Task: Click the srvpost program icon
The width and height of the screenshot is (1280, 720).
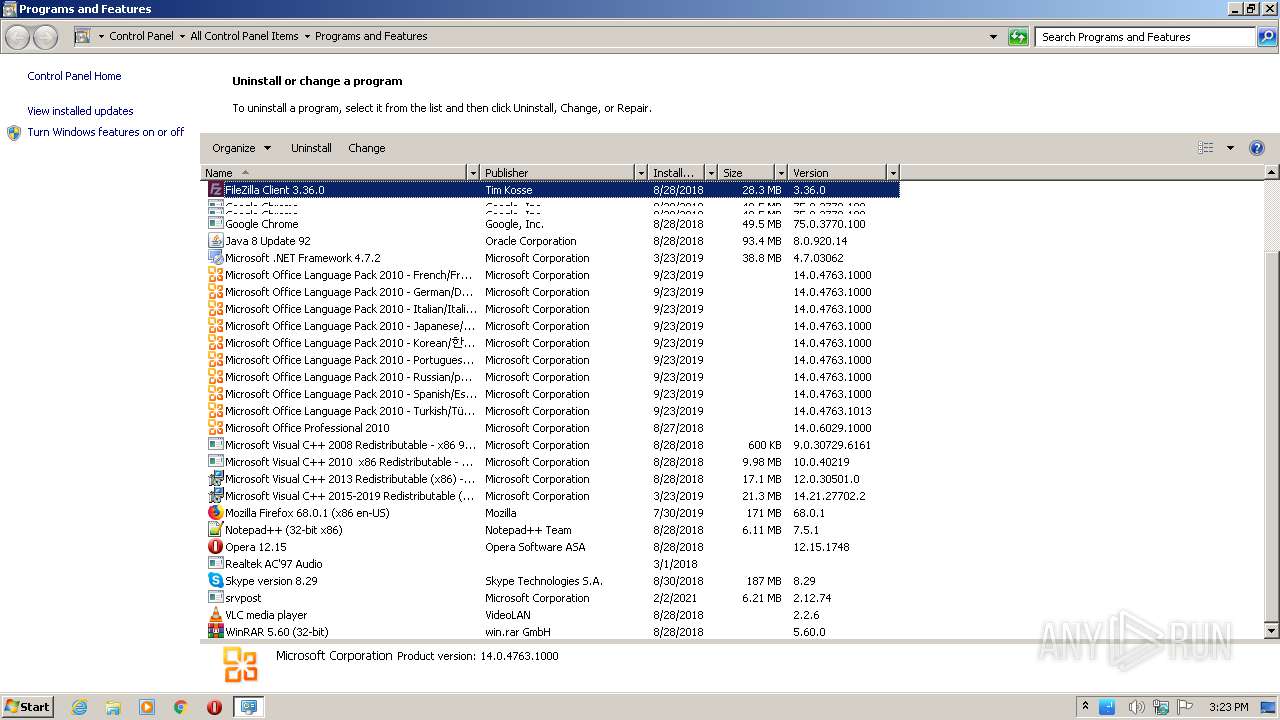Action: coord(215,598)
